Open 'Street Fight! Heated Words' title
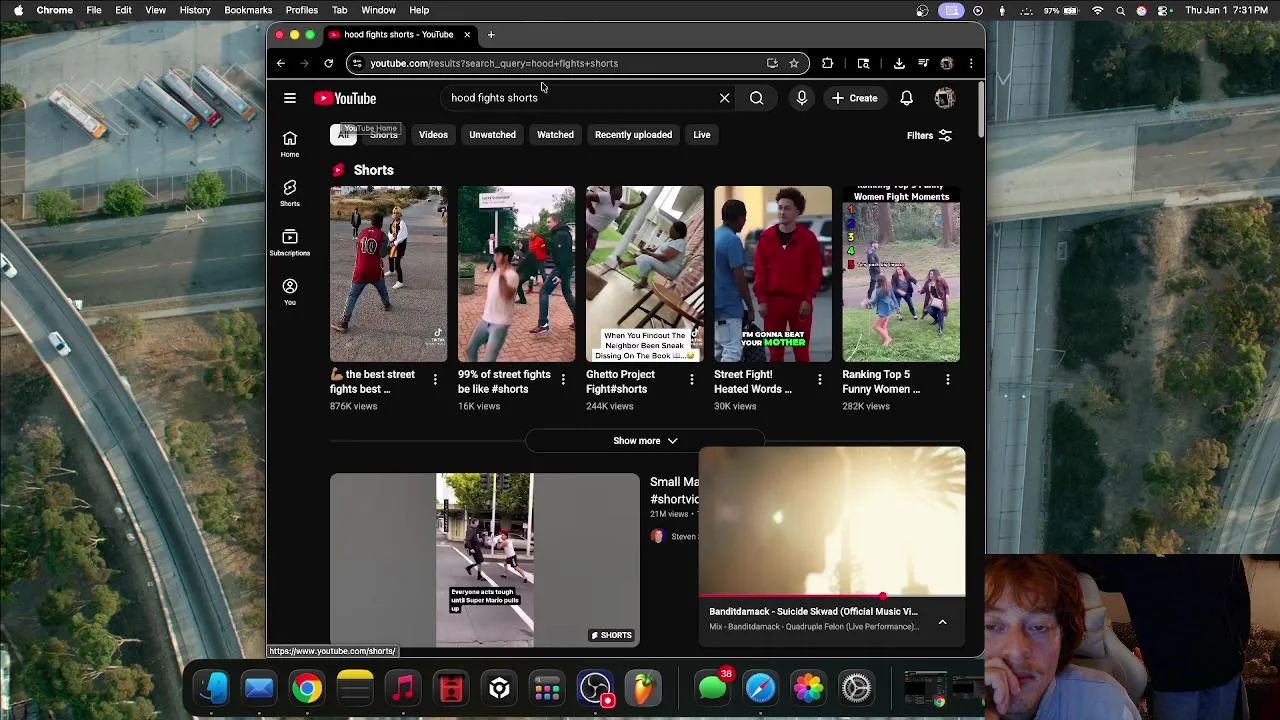 click(x=752, y=382)
